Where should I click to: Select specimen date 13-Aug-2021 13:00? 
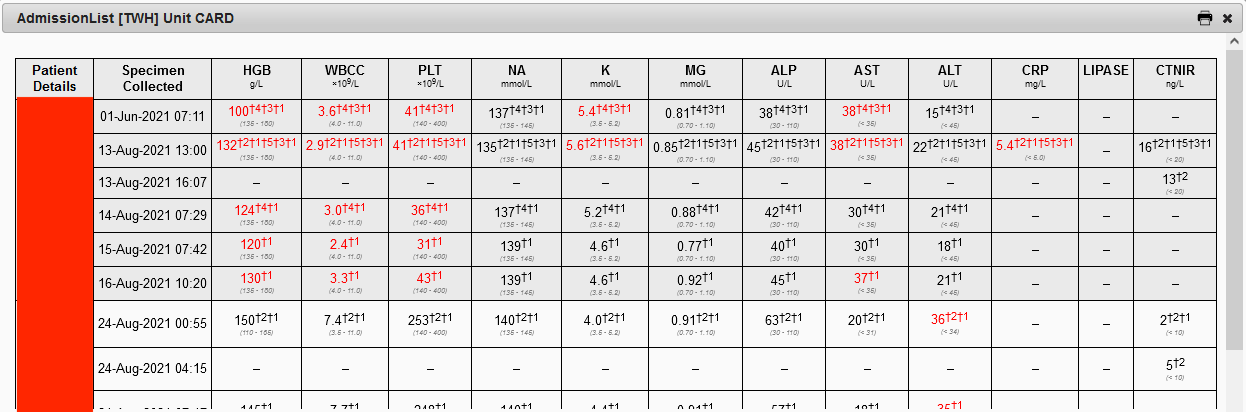click(153, 150)
